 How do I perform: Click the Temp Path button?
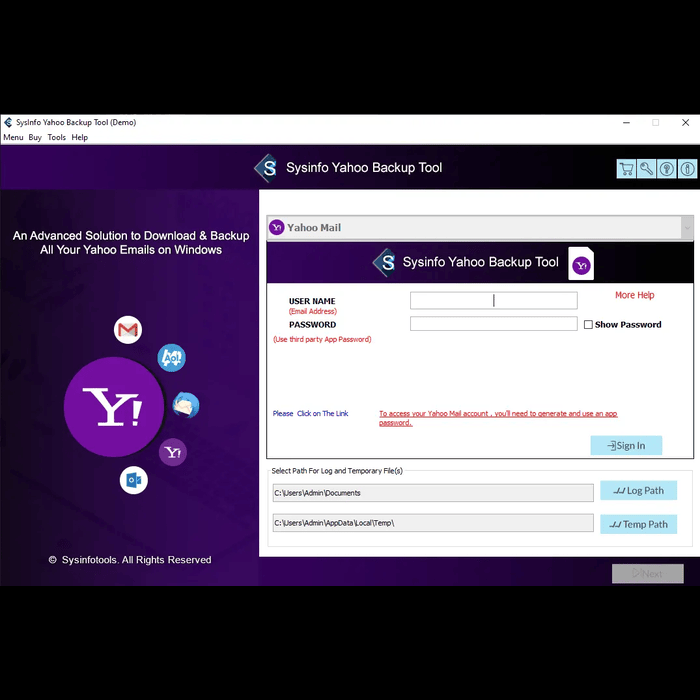pyautogui.click(x=638, y=524)
